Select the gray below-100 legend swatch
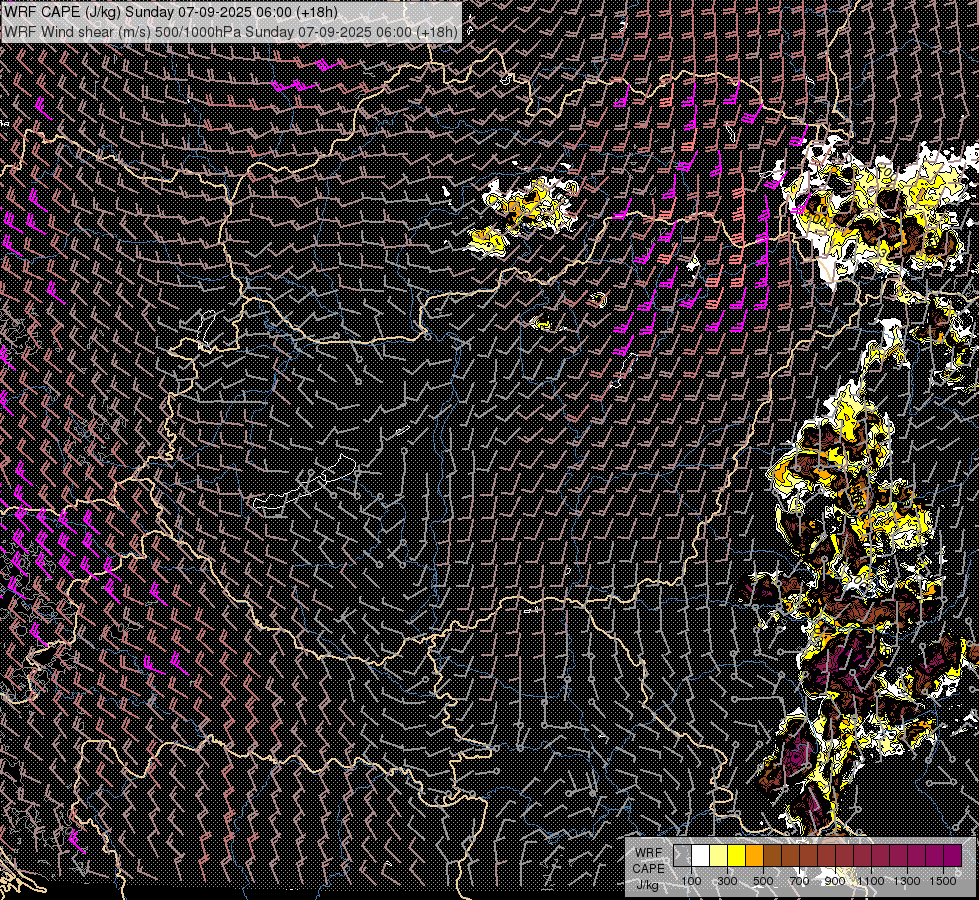The image size is (979, 900). [682, 855]
